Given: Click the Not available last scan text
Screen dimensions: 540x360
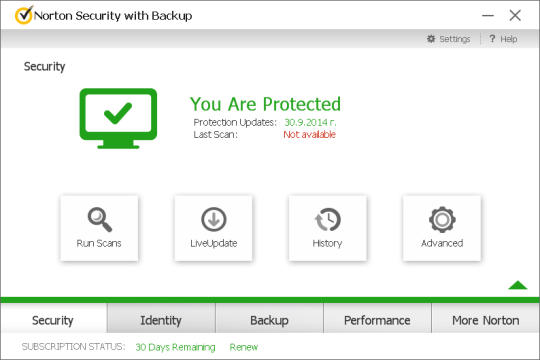Looking at the screenshot, I should point(309,134).
